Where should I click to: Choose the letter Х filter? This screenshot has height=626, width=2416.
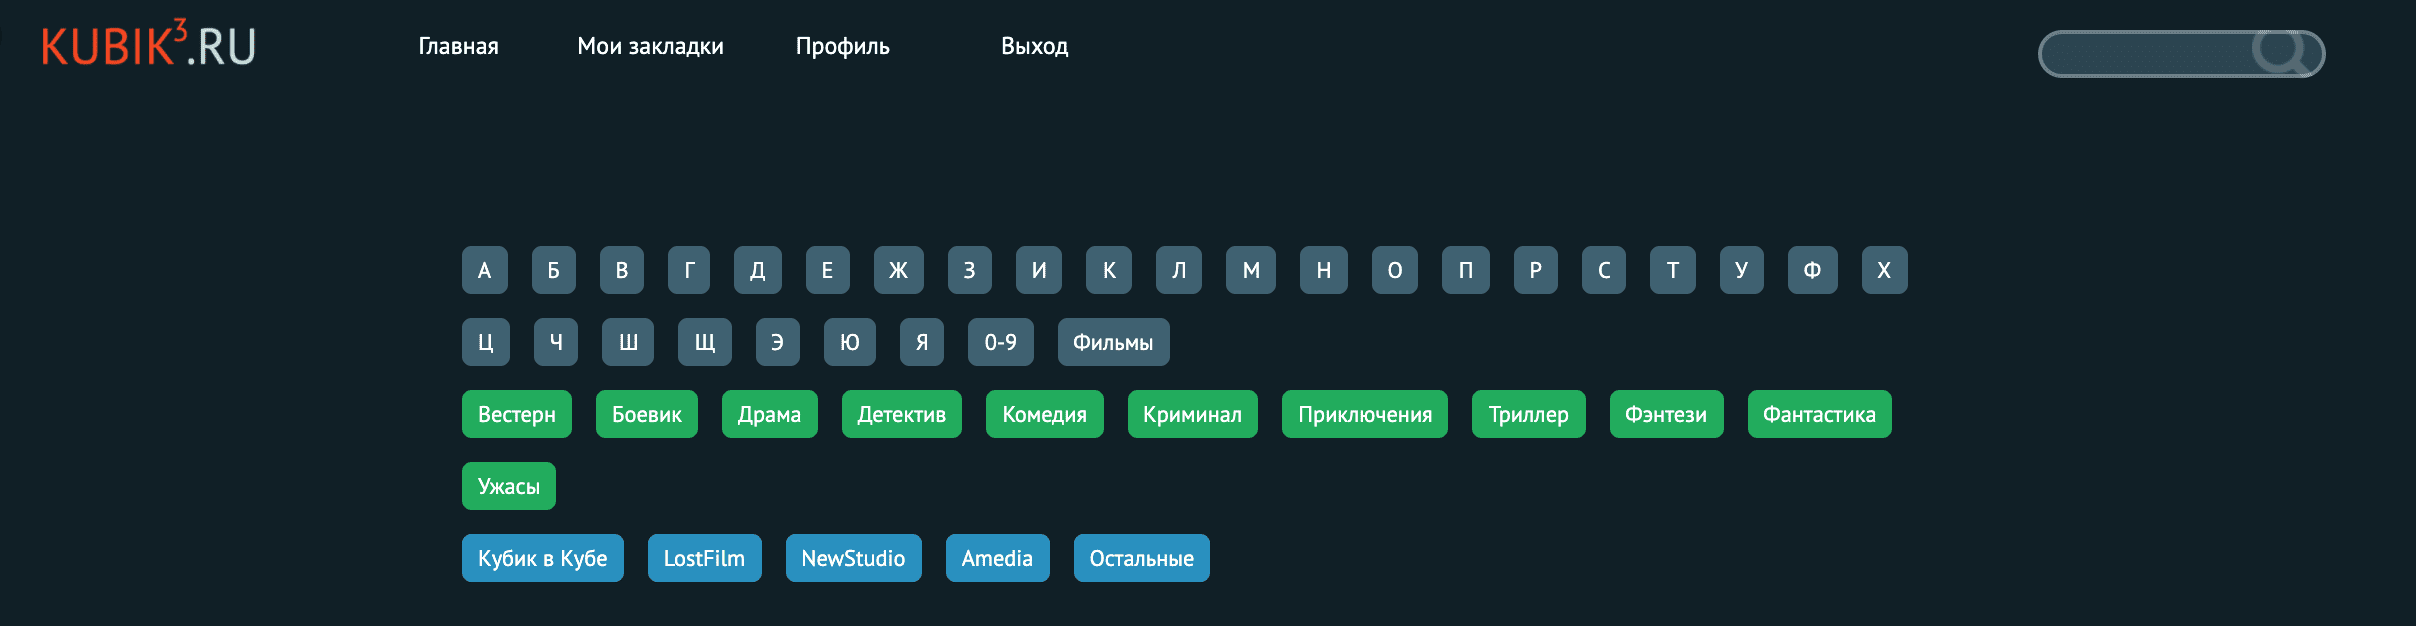click(1884, 270)
